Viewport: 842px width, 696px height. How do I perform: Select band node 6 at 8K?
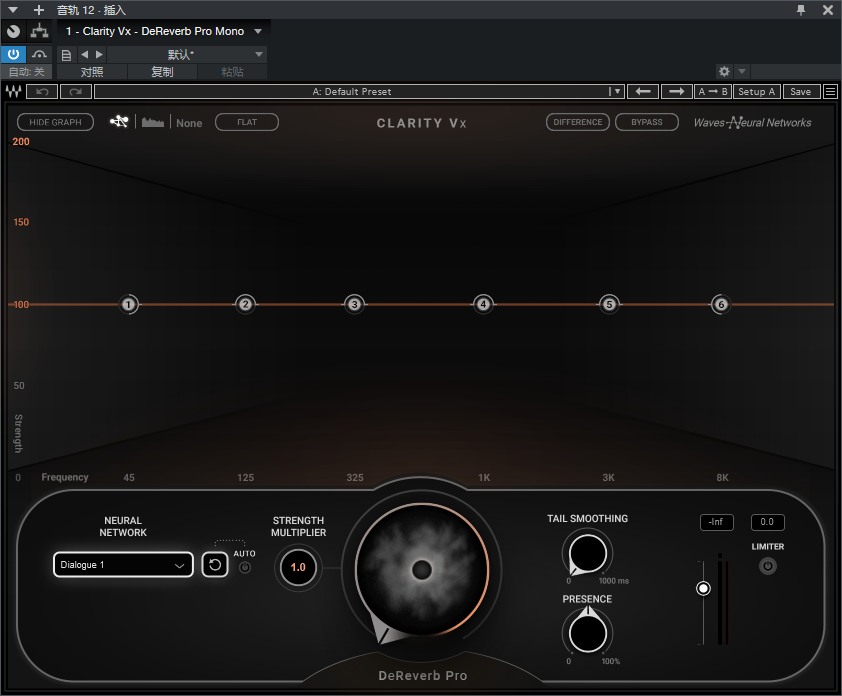tap(721, 304)
